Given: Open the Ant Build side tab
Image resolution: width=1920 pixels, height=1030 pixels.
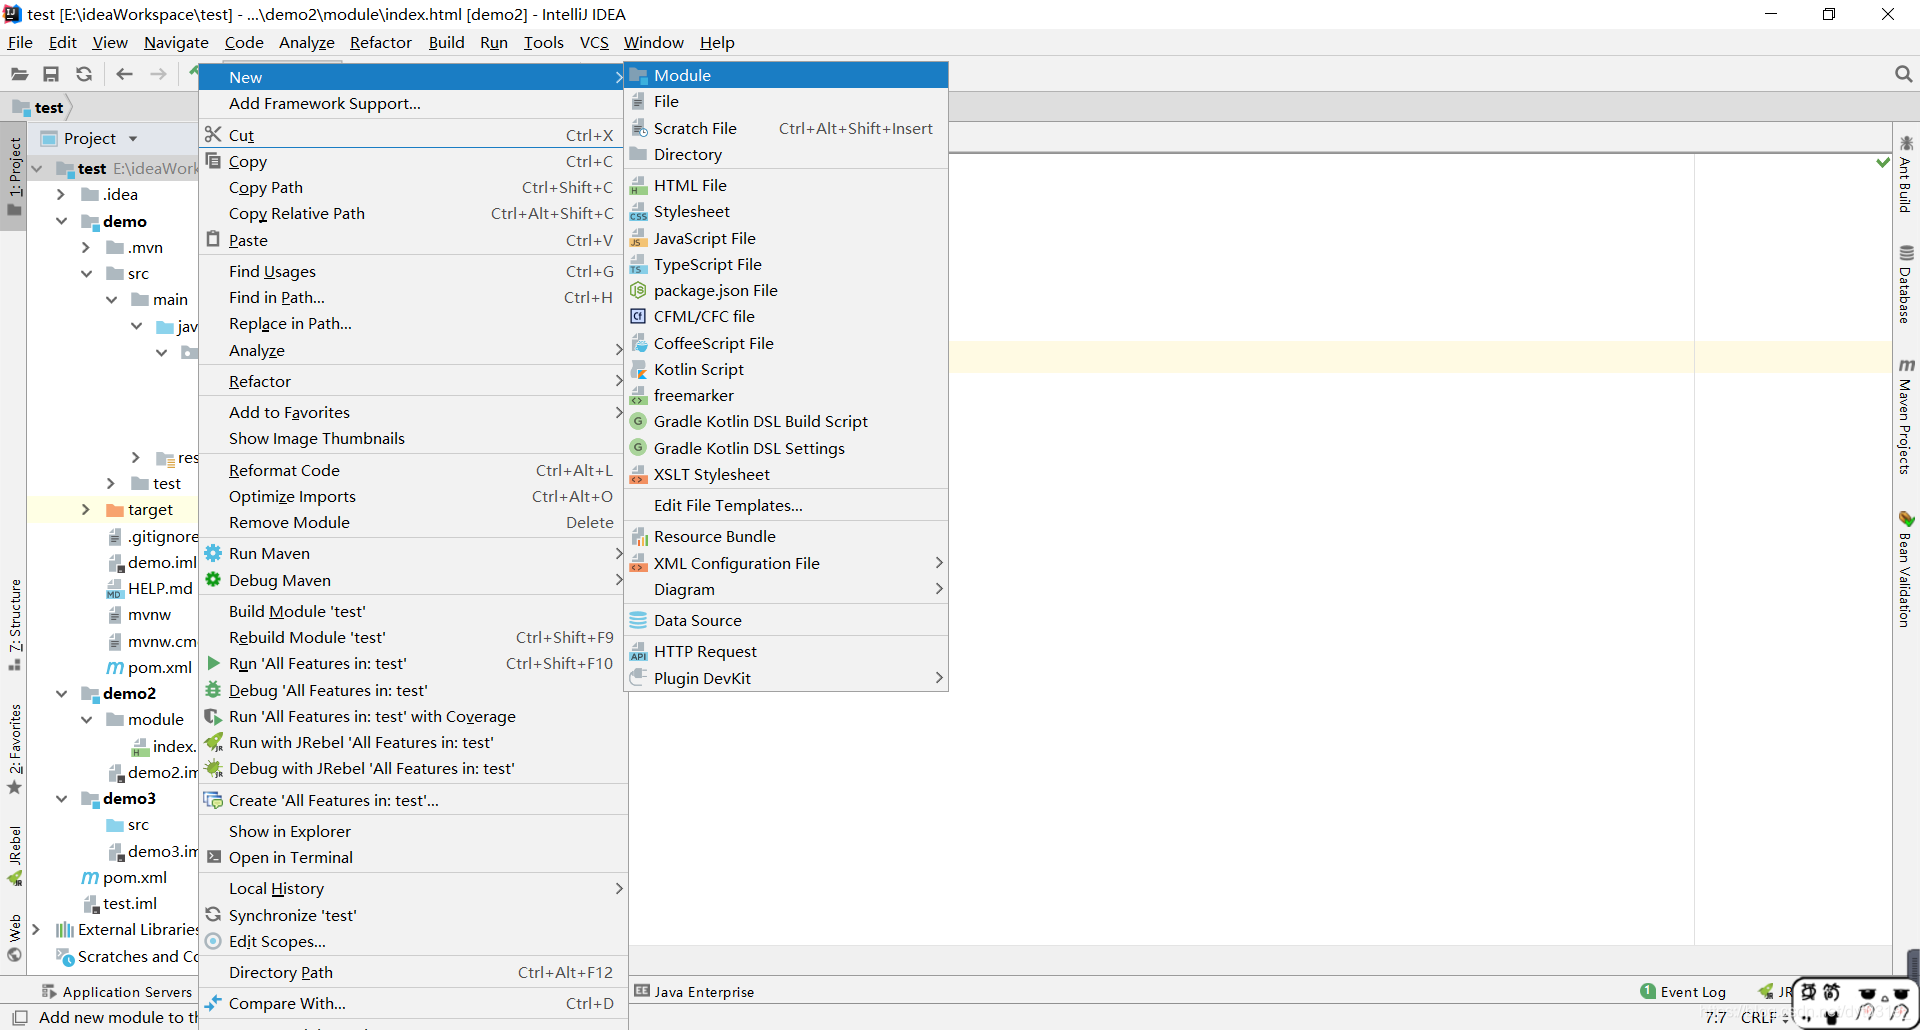Looking at the screenshot, I should [x=1906, y=174].
